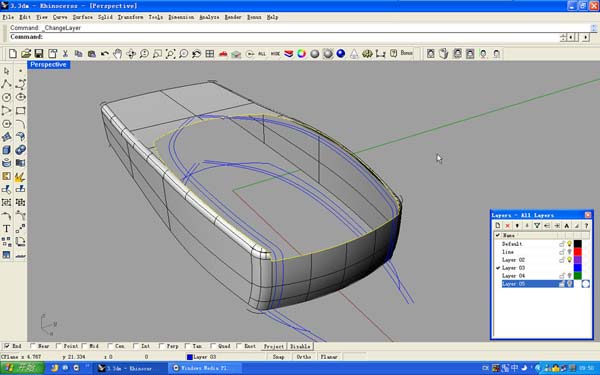Click the Project osnap button

coord(274,346)
